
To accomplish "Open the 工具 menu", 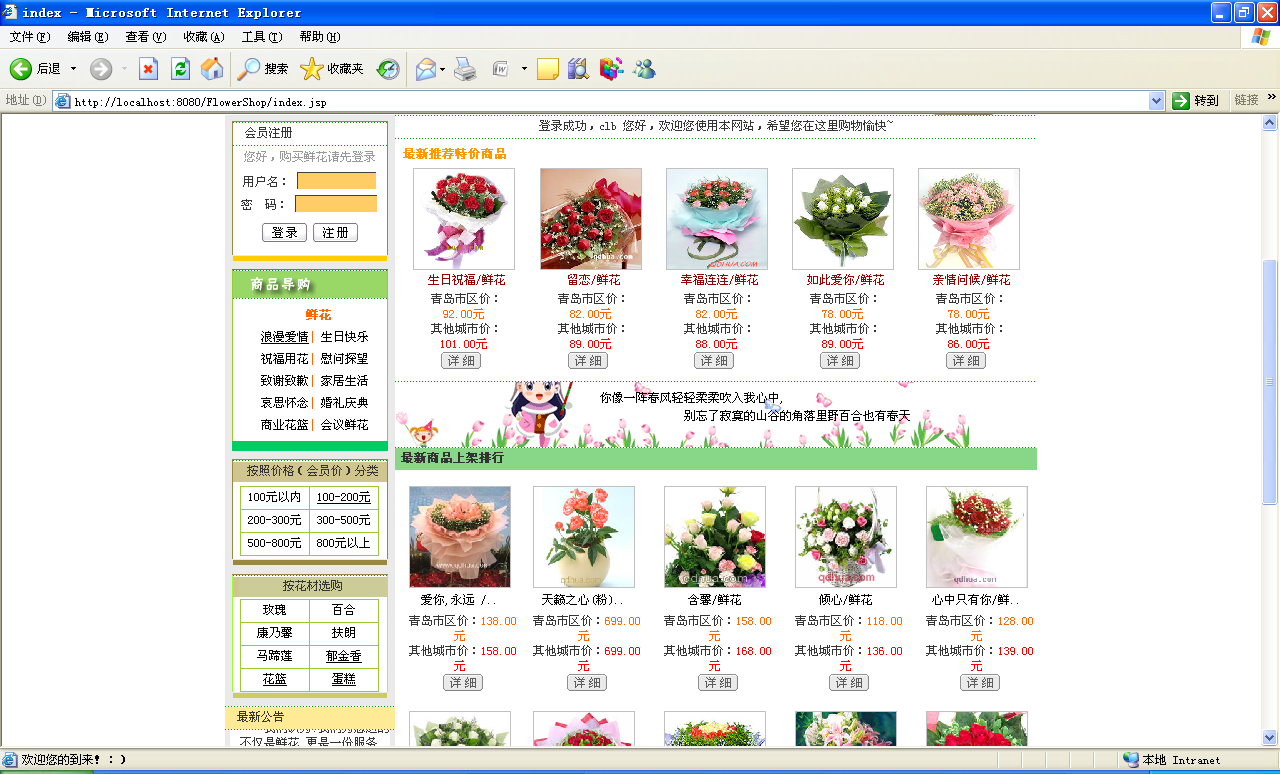I will pos(262,37).
